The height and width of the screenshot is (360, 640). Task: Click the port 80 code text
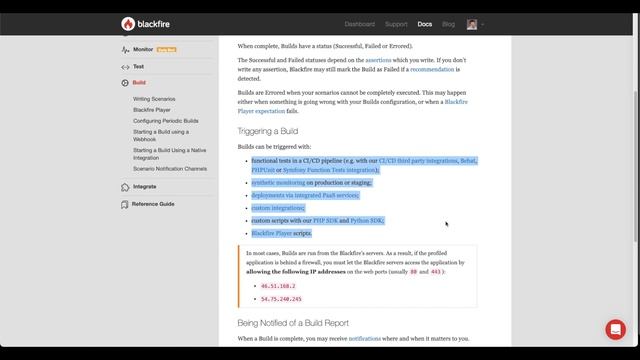[413, 272]
